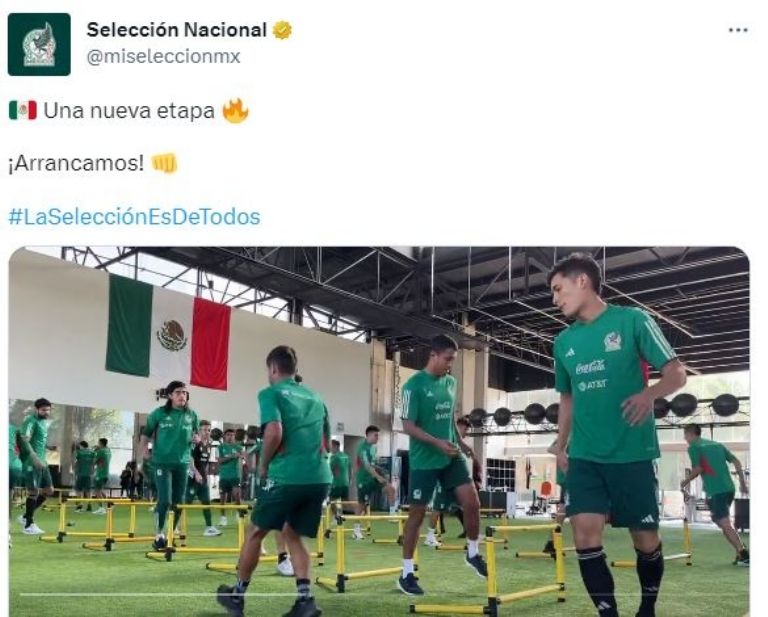
Task: Open the Selección Nacional profile avatar
Action: pyautogui.click(x=39, y=44)
